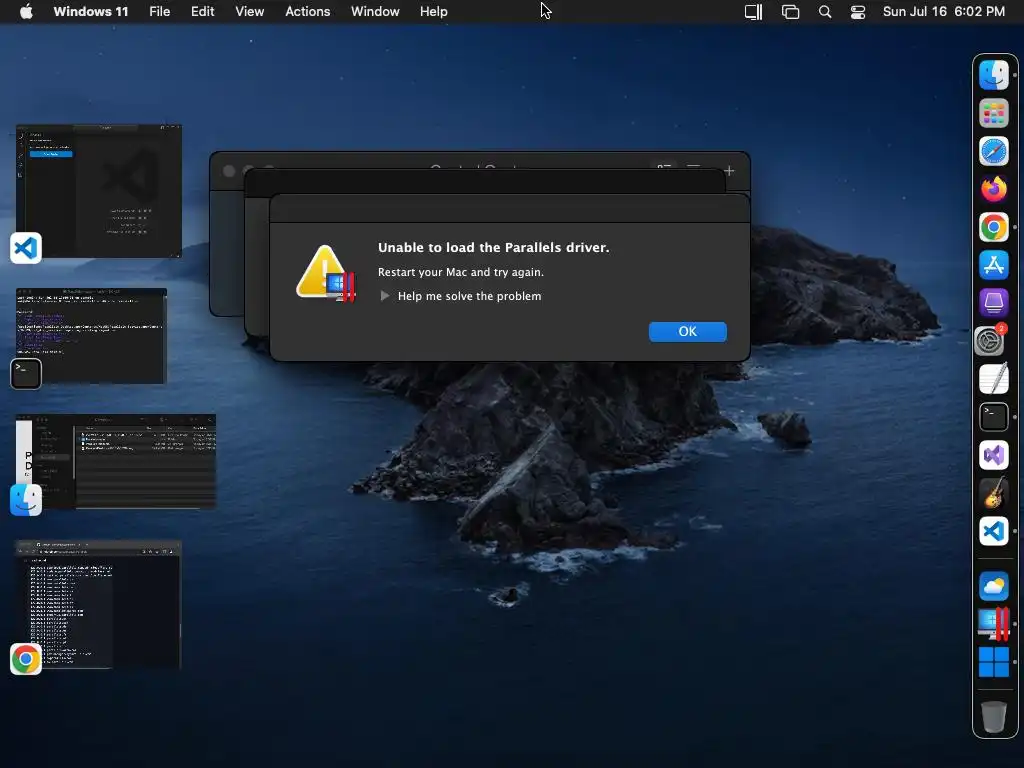Screen dimensions: 1024x768
Task: Click the Terminal app badge in Stage Manager
Action: point(25,374)
